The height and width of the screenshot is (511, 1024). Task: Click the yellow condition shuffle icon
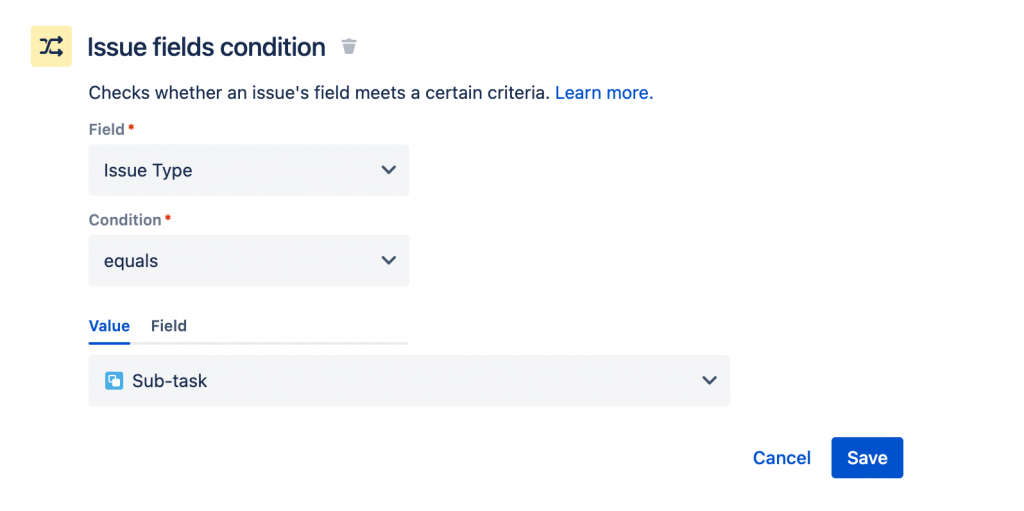pyautogui.click(x=51, y=47)
